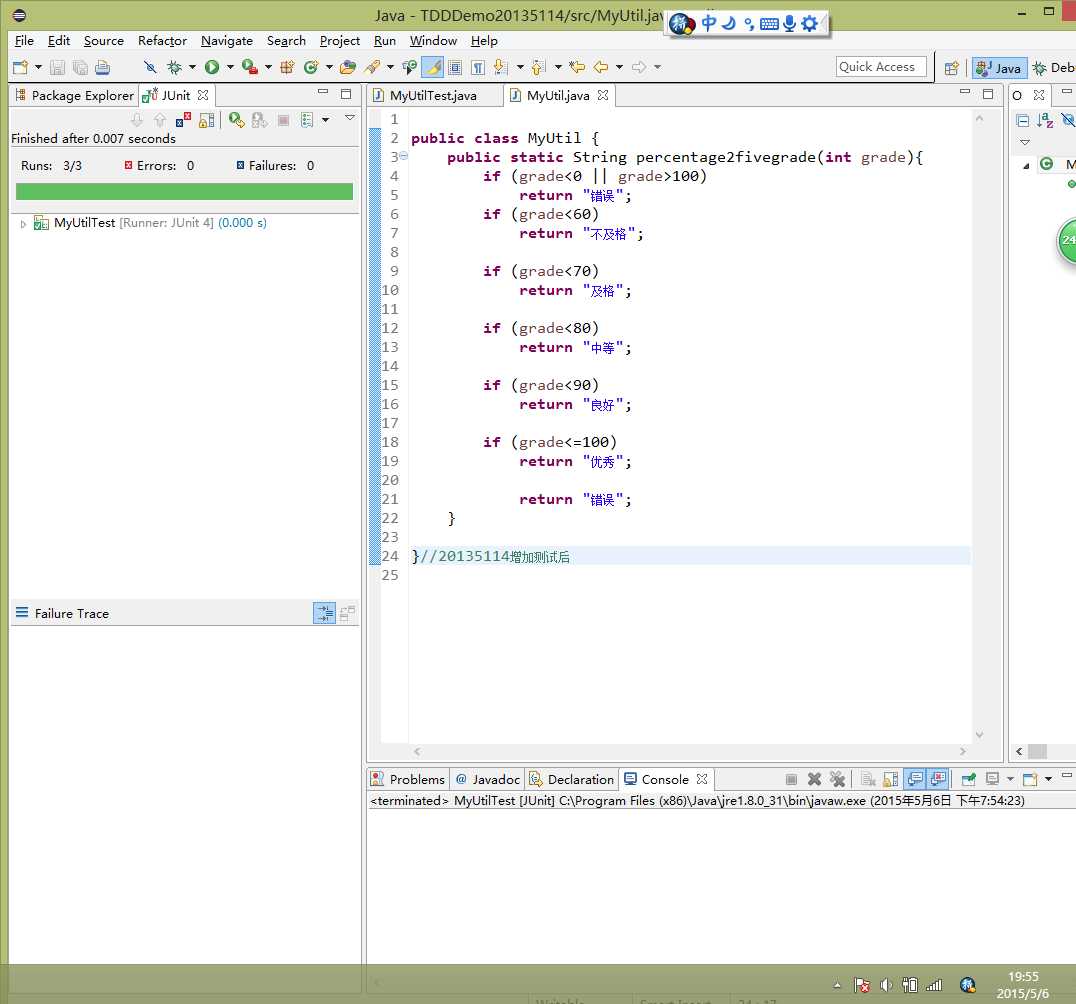Image resolution: width=1076 pixels, height=1004 pixels.
Task: Click the Debug bug icon
Action: coord(174,67)
